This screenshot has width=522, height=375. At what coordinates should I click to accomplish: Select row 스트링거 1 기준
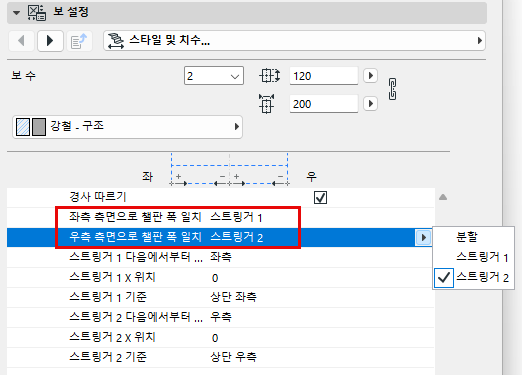click(221, 297)
